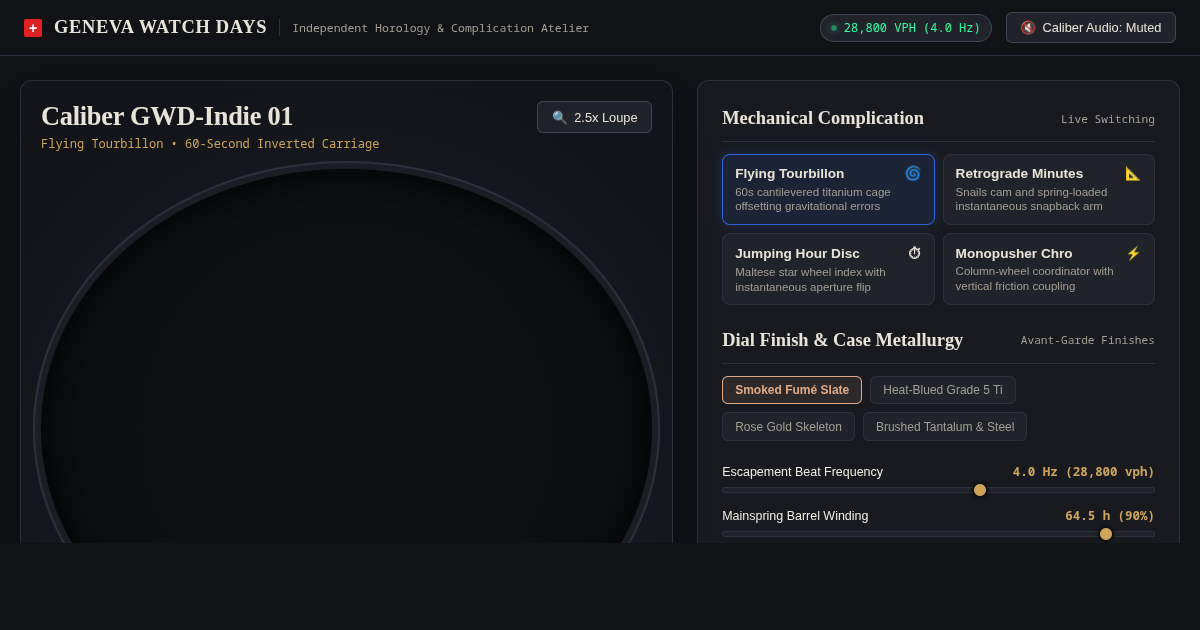Click the 'Mechanical Complication' section heading
1200x630 pixels.
tap(823, 118)
